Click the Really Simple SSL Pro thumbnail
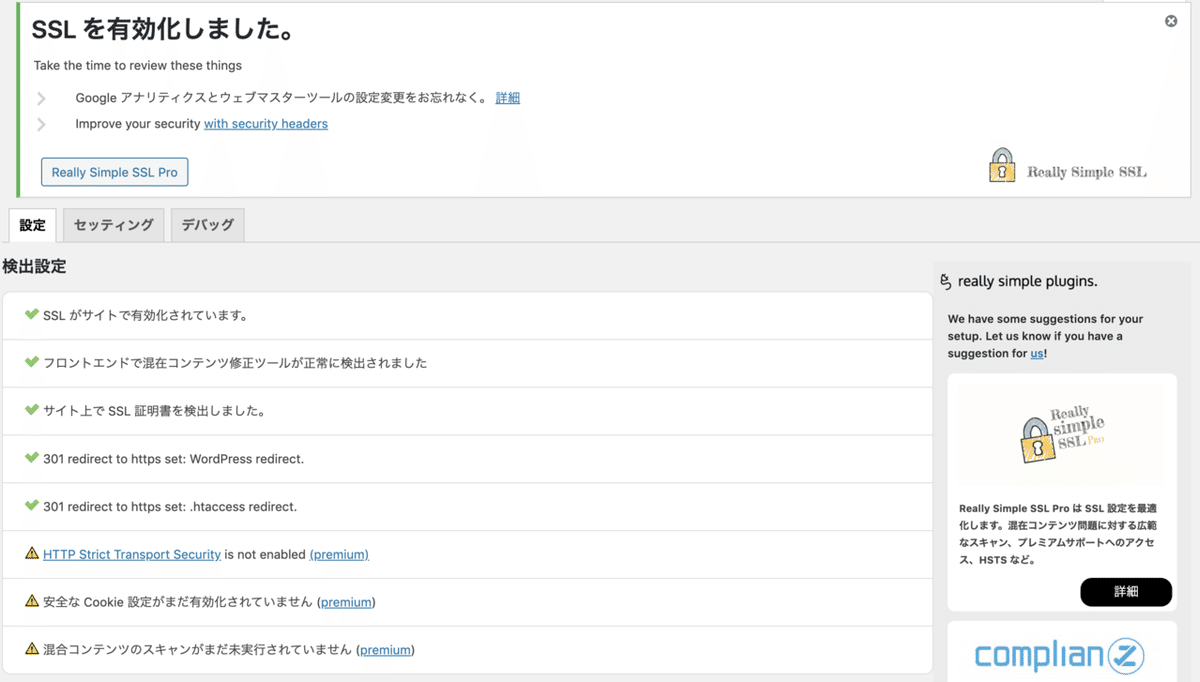The image size is (1200, 682). click(x=1062, y=434)
